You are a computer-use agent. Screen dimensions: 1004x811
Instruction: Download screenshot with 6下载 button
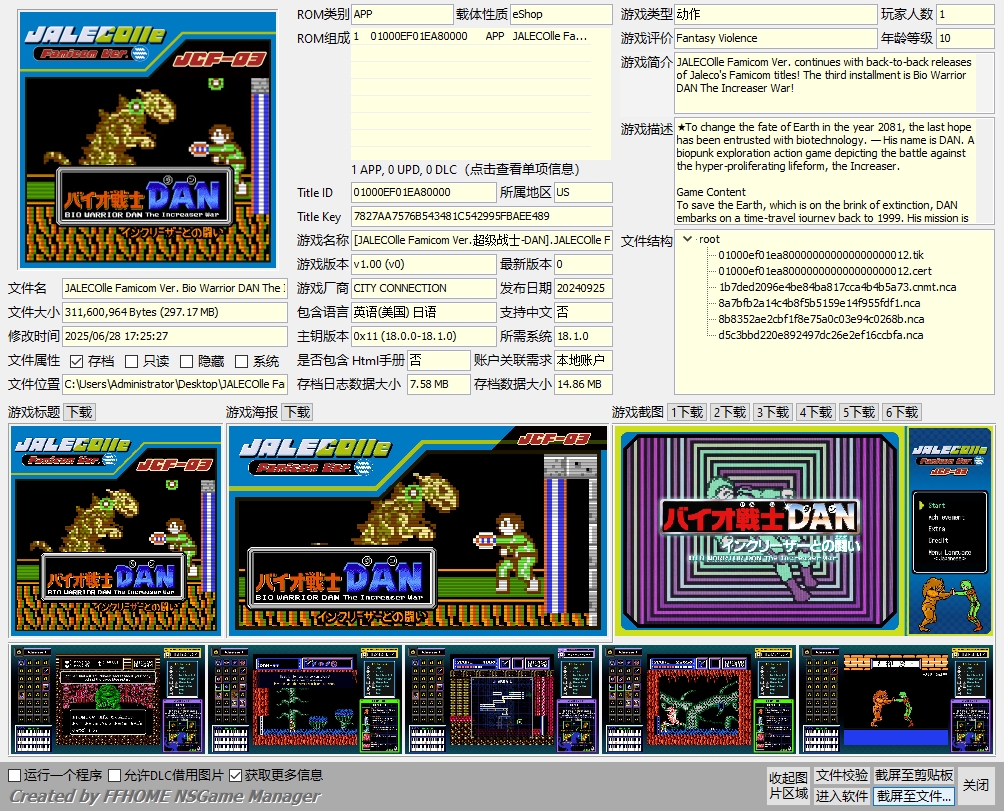pos(902,412)
